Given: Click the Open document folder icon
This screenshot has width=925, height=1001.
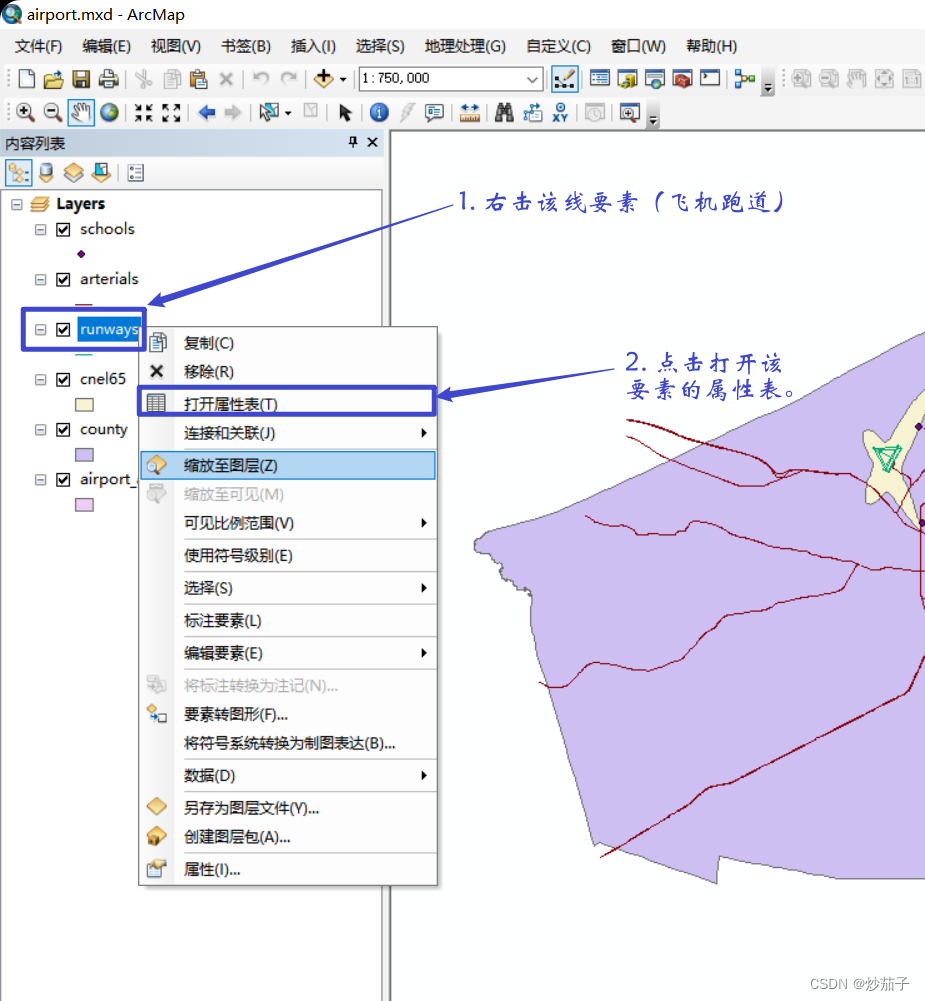Looking at the screenshot, I should (x=54, y=79).
